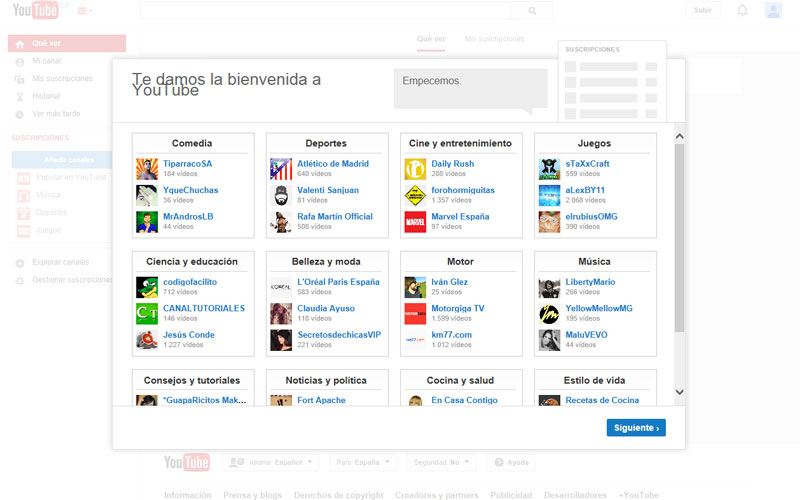Click the Atlético de Madrid crest icon
This screenshot has height=500, width=800.
click(281, 169)
